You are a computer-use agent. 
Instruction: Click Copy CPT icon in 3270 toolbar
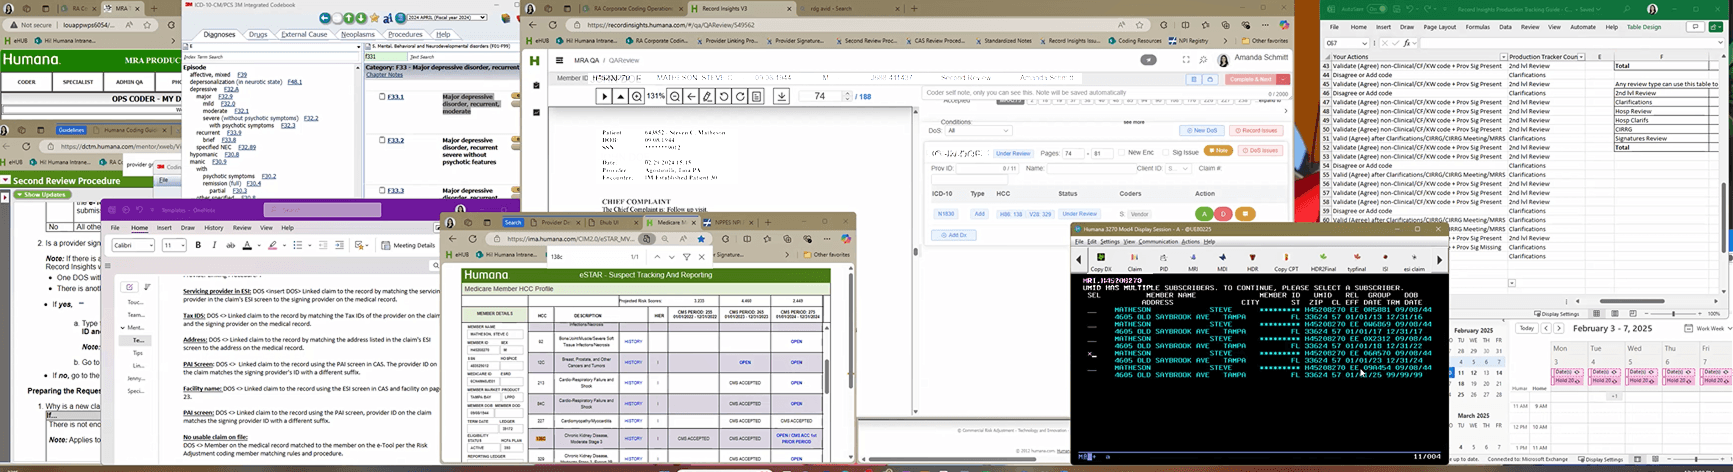pos(1286,261)
